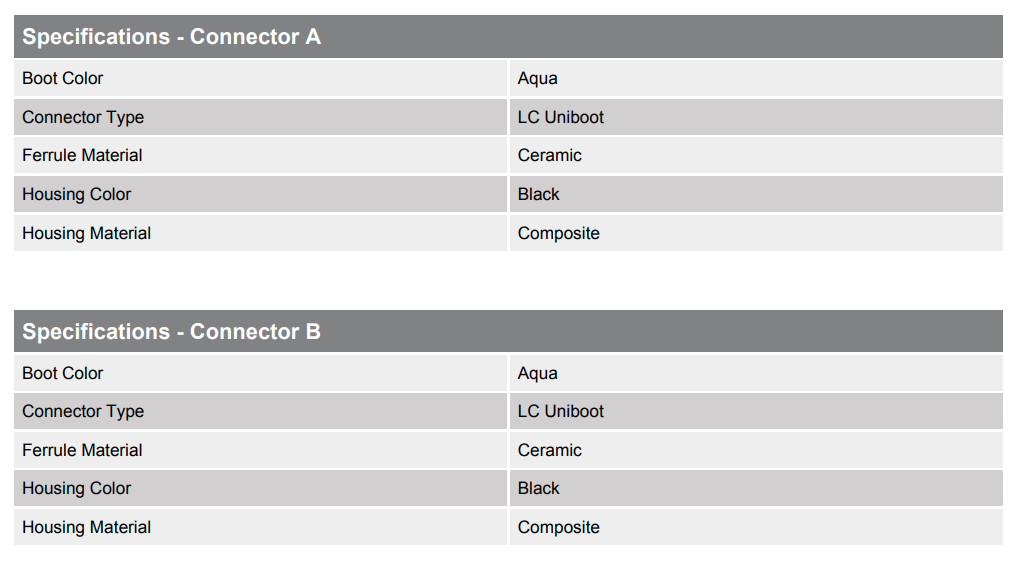Click Connector Type label in Connector A table
Screen dimensions: 1021x568
83,117
